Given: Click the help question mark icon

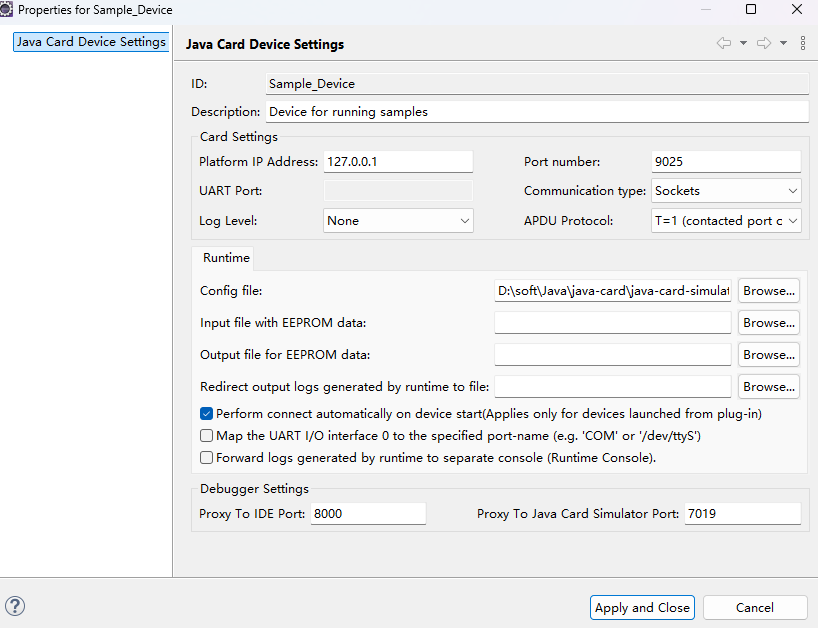Looking at the screenshot, I should (15, 606).
